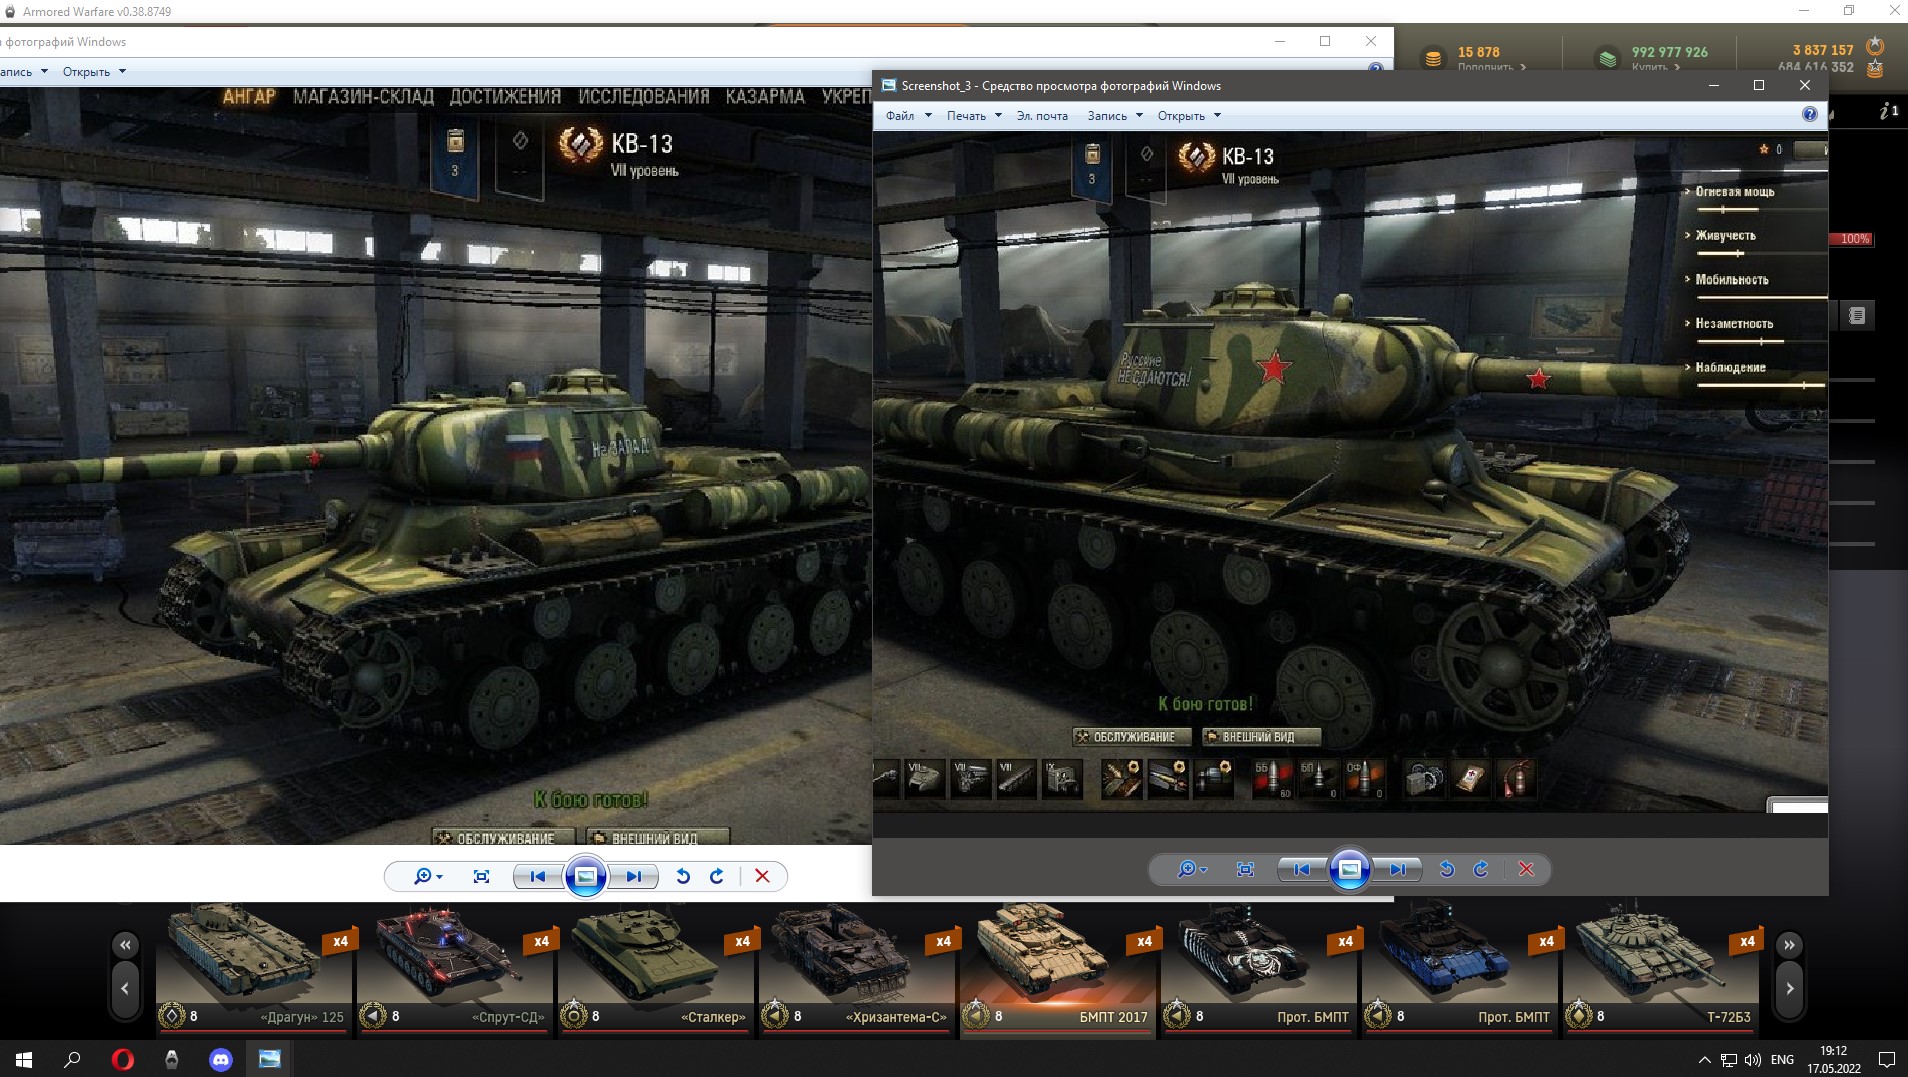Start the slideshow in Screenshot_3 viewer
The width and height of the screenshot is (1908, 1077).
click(1349, 869)
